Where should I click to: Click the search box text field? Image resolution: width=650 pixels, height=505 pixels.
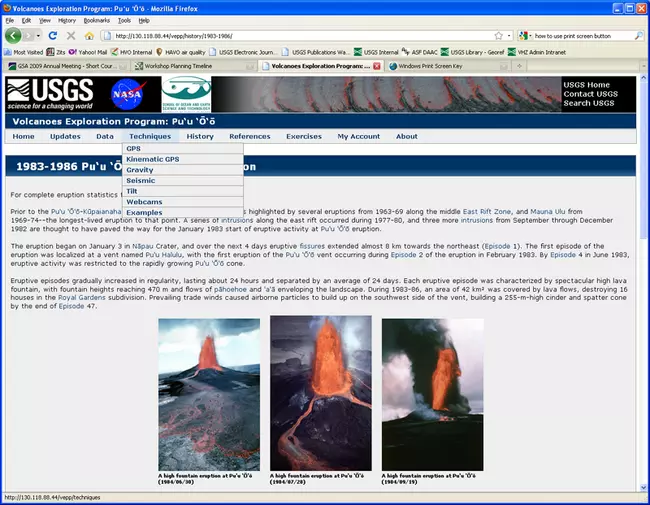[583, 36]
